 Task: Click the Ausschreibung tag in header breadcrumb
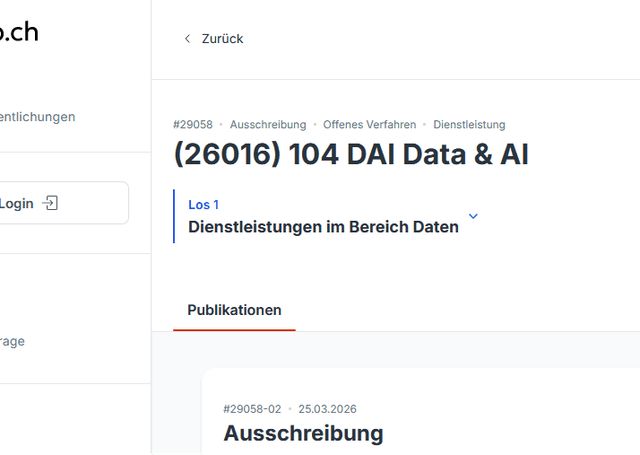click(x=268, y=125)
